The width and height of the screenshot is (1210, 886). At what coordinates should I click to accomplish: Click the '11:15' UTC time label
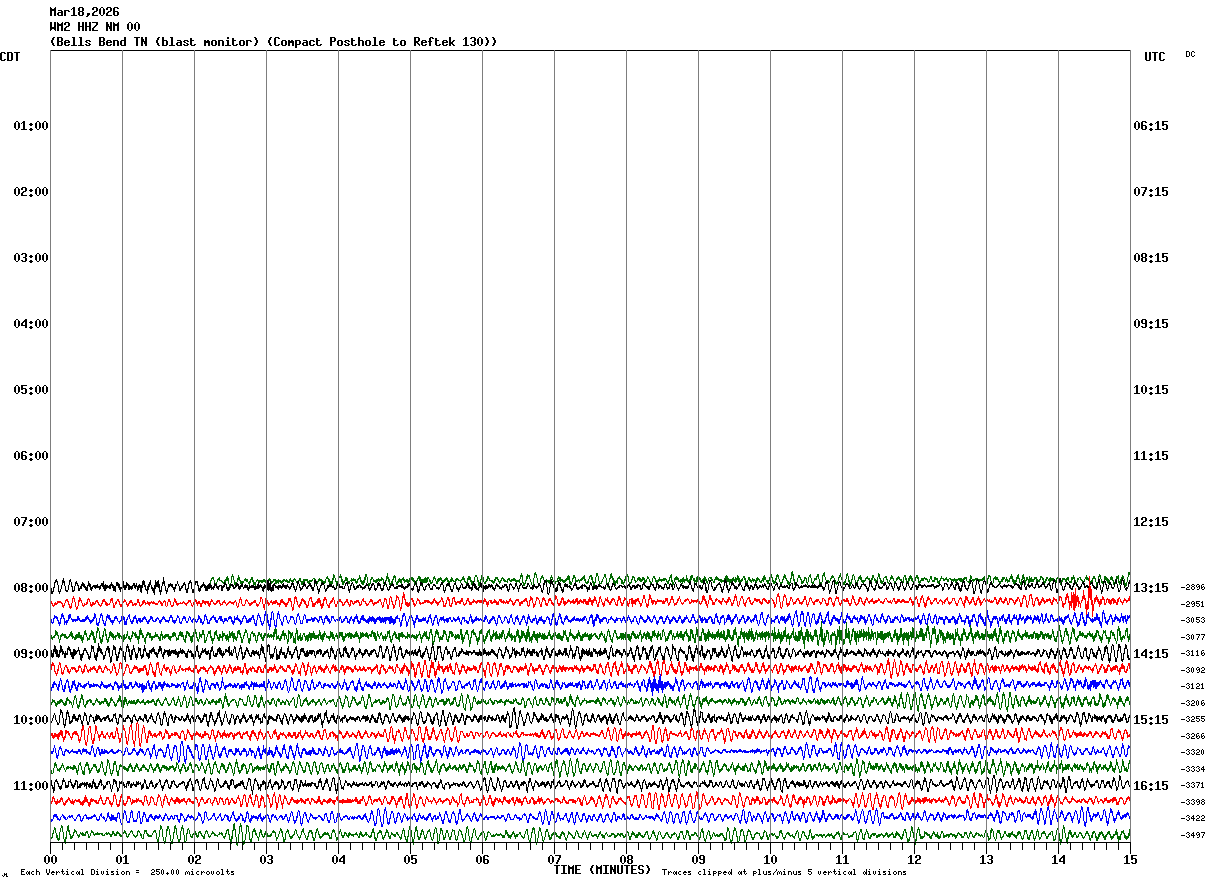[x=1150, y=456]
